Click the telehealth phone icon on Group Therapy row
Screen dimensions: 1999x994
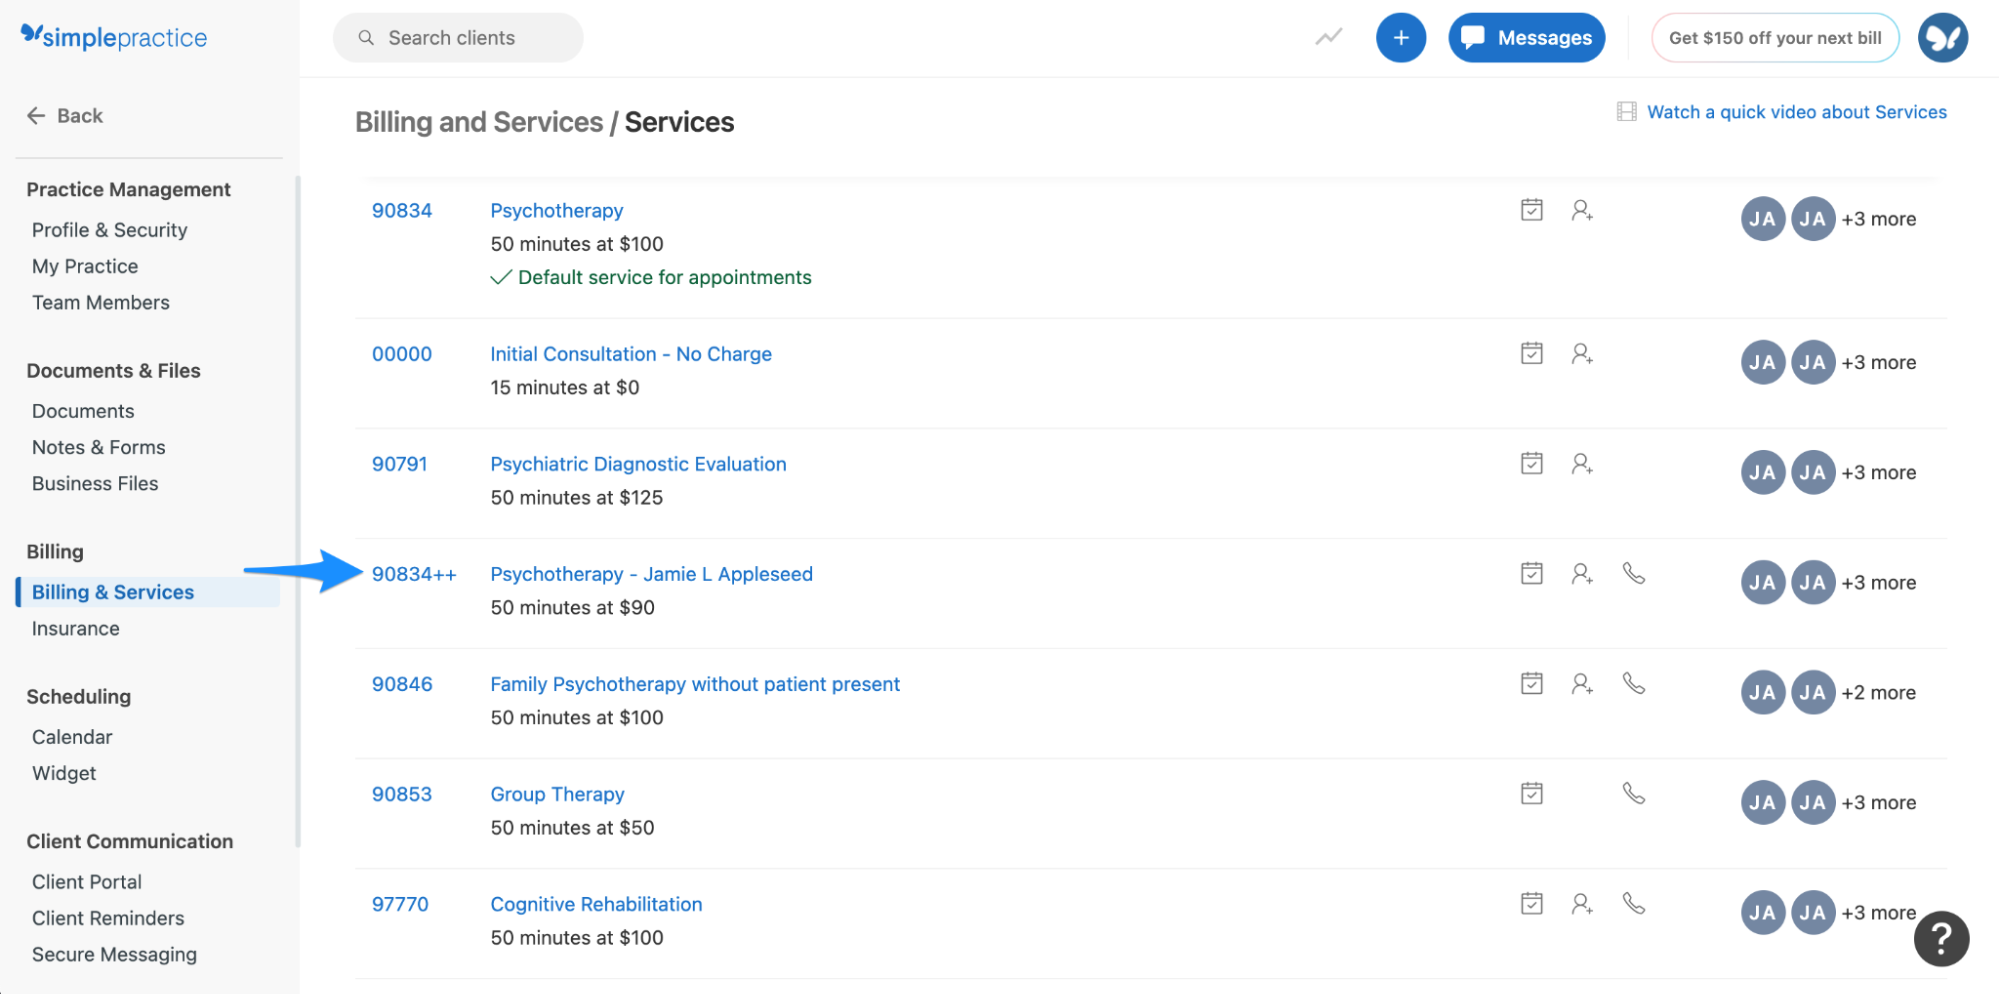[1634, 793]
